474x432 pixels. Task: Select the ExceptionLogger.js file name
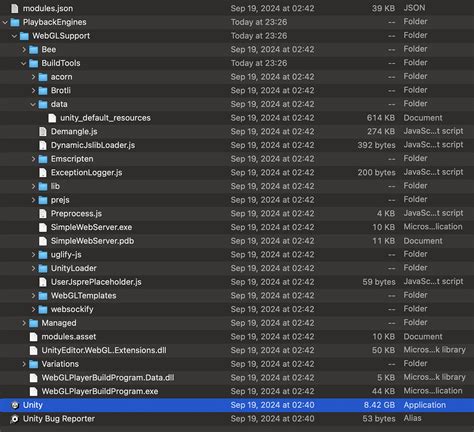(x=86, y=173)
